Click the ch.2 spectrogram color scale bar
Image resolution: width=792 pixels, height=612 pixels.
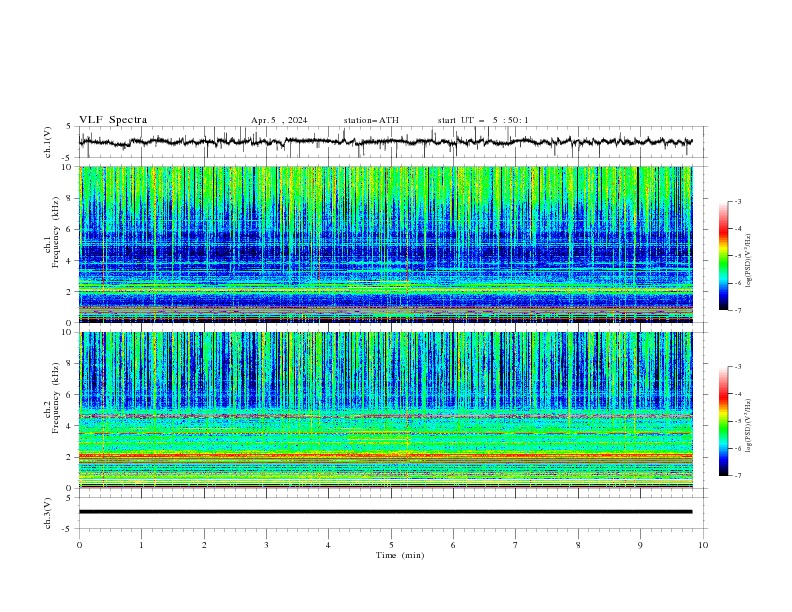[723, 421]
